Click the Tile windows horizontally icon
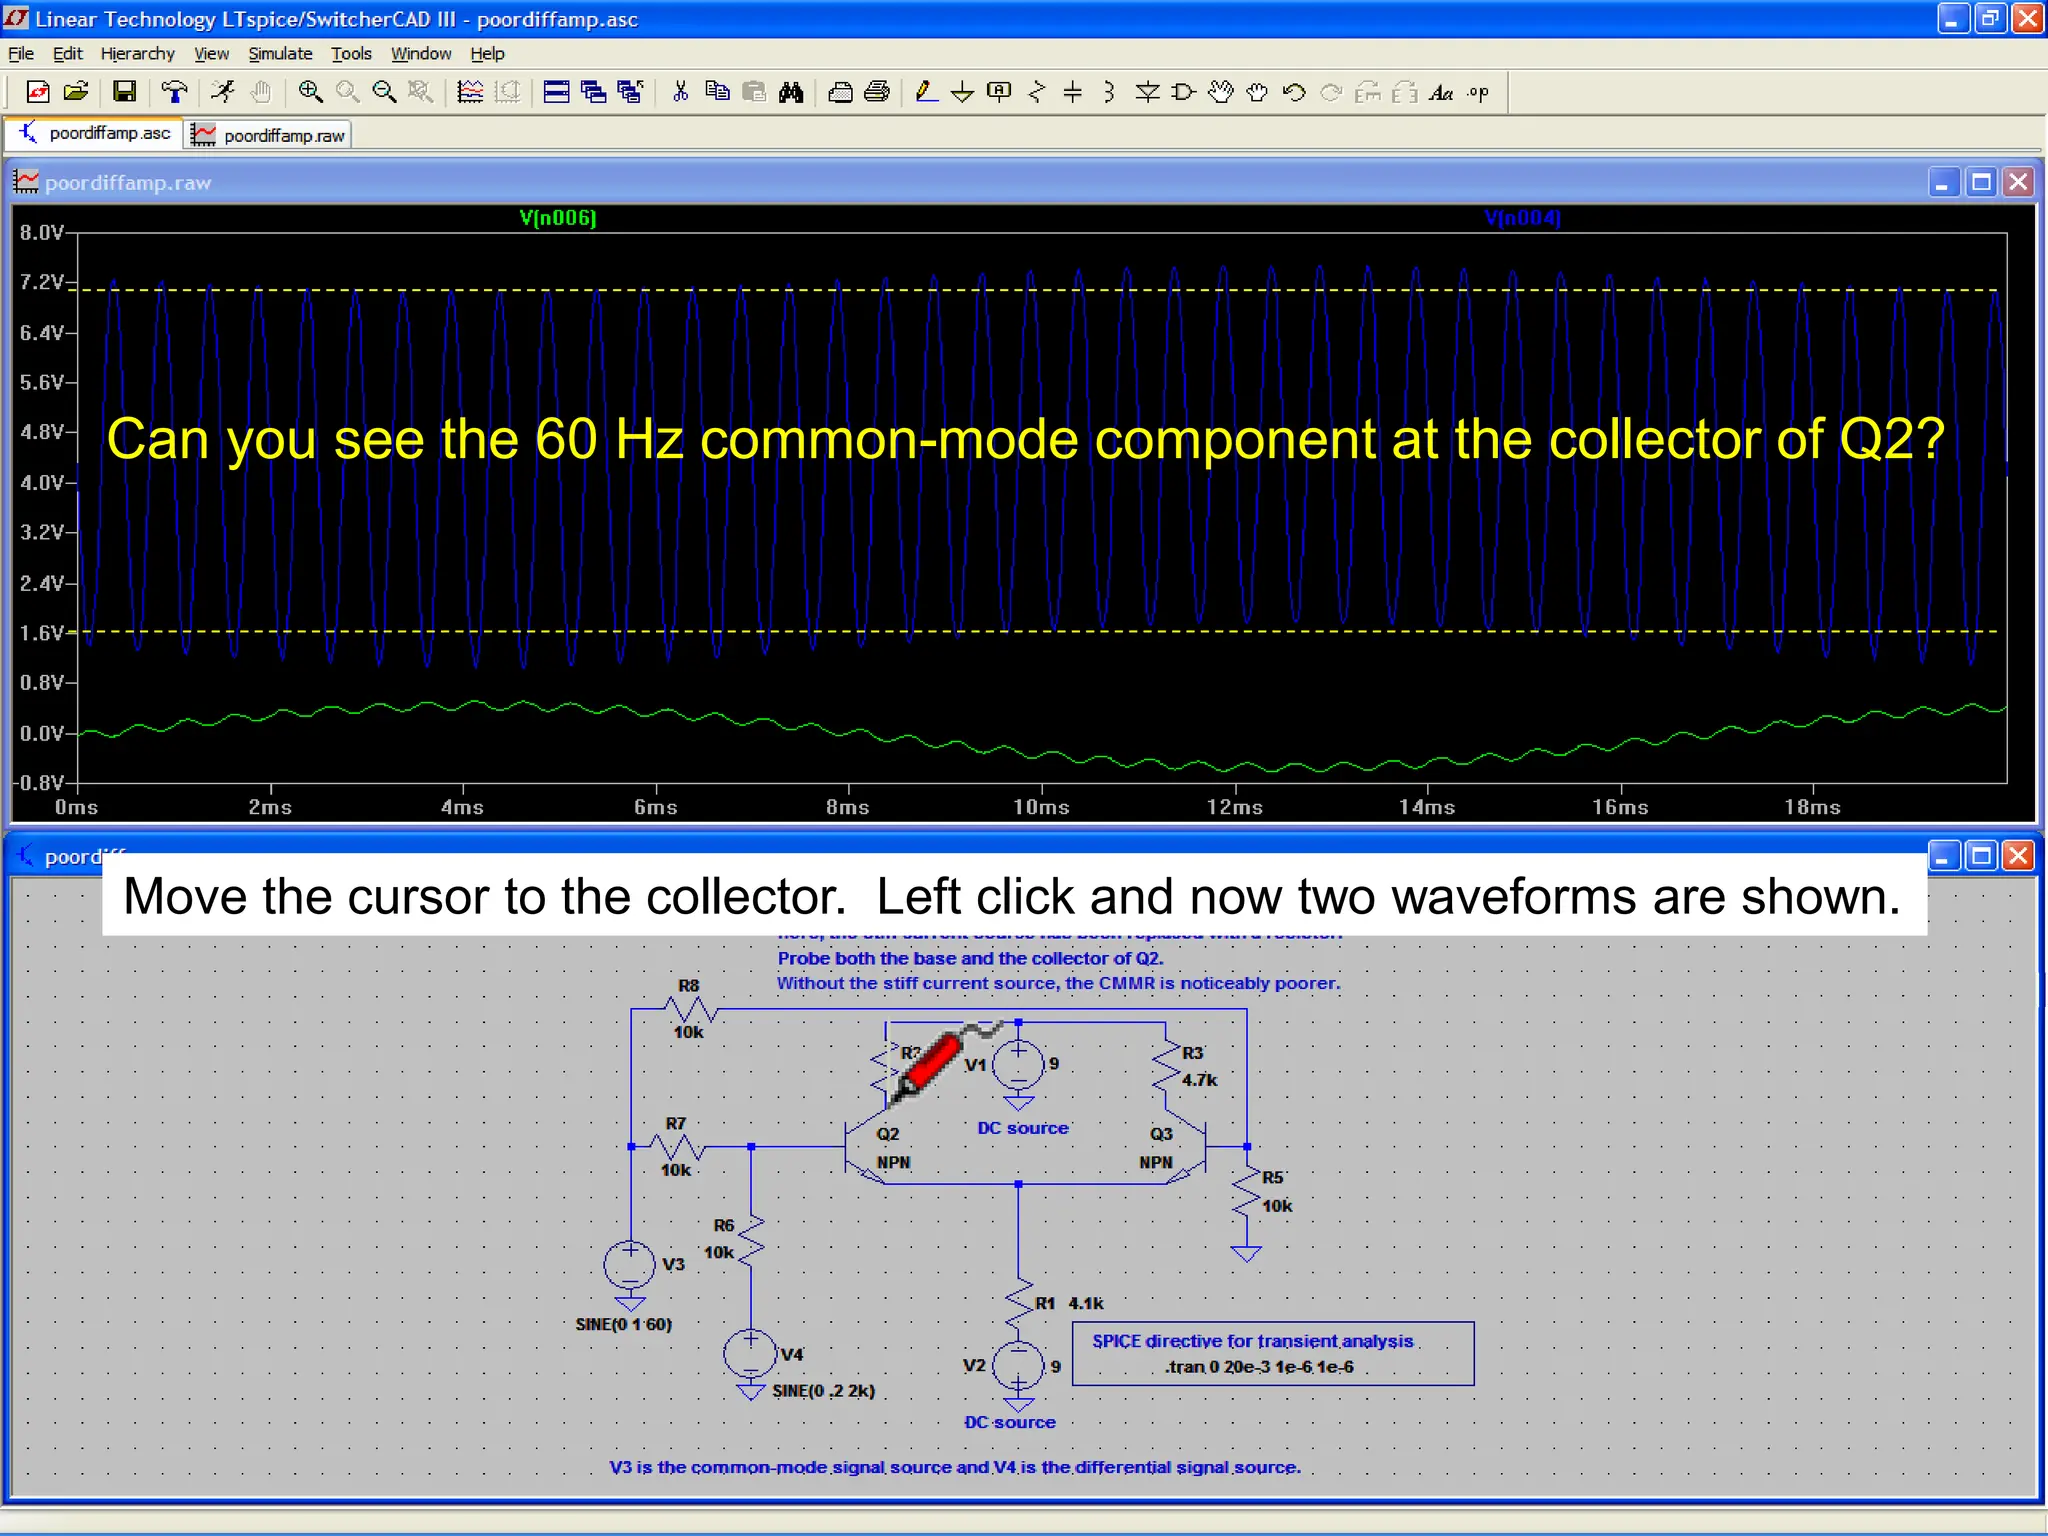2048x1536 pixels. click(x=556, y=93)
